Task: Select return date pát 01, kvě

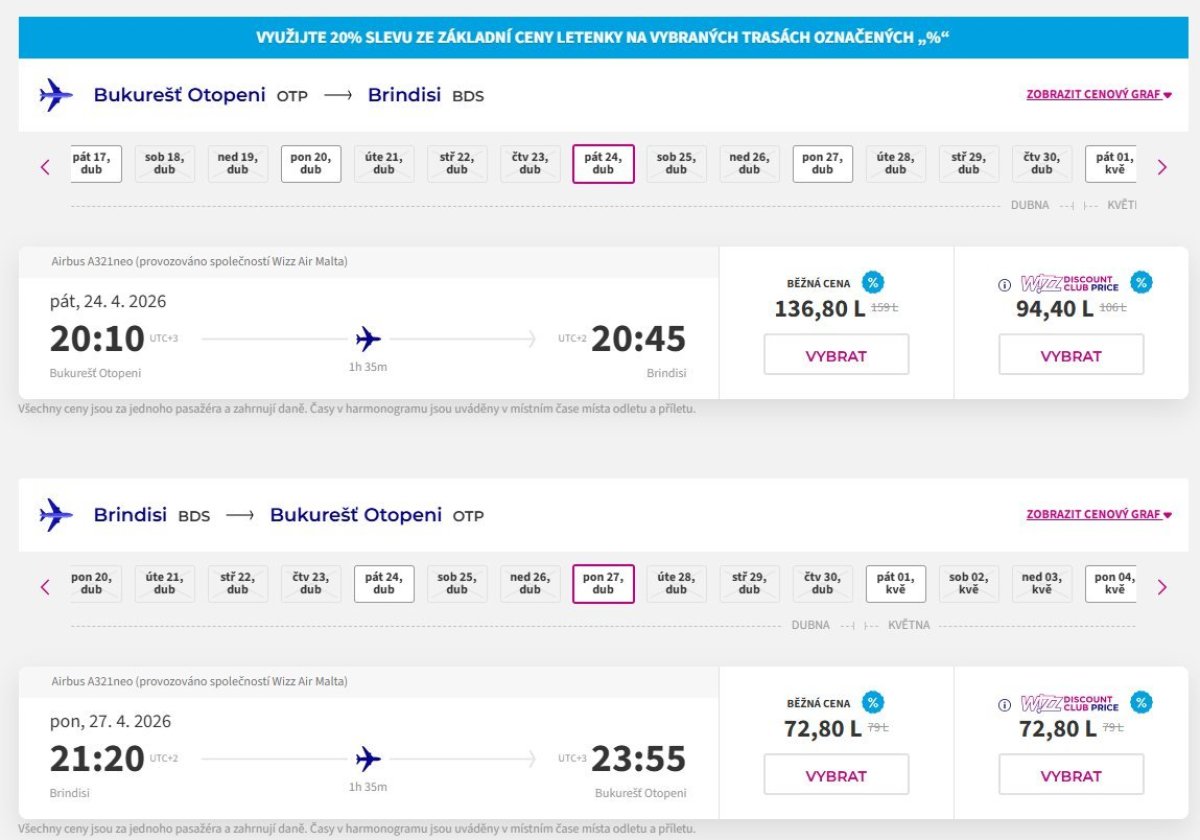Action: pos(895,583)
